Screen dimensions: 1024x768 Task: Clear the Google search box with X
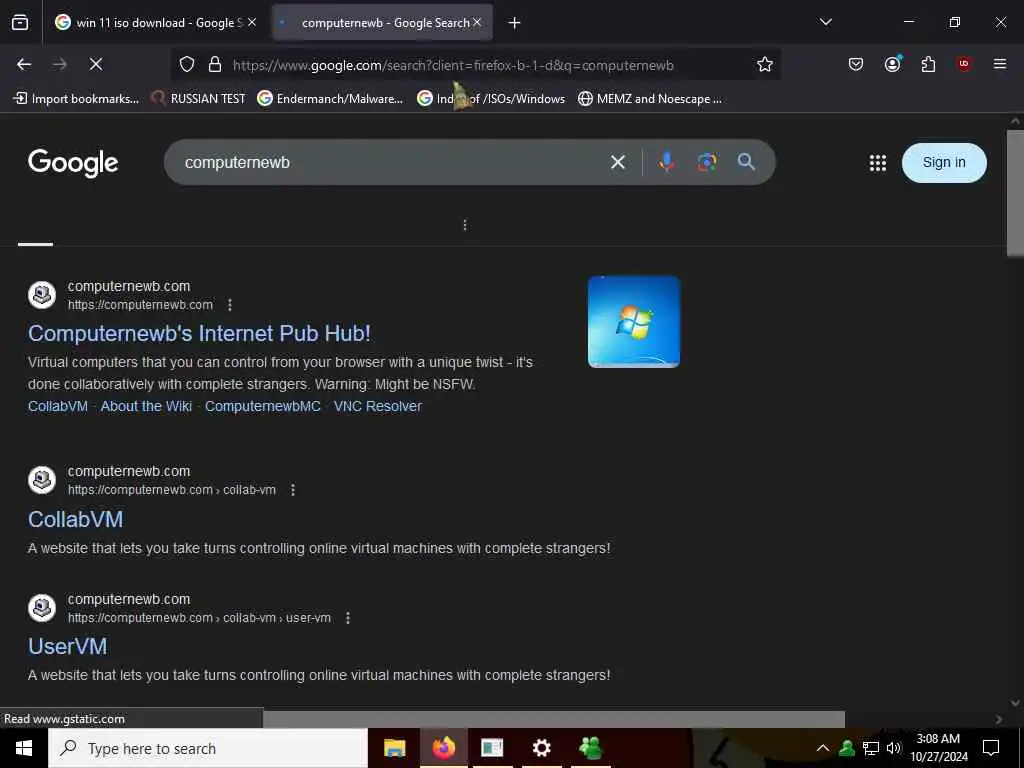(x=618, y=162)
